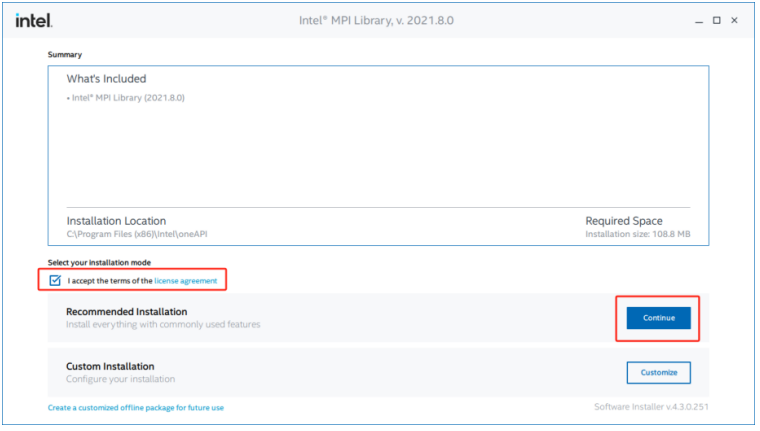Close the Intel MPI installer window
Viewport: 760px width, 431px height.
click(x=734, y=20)
